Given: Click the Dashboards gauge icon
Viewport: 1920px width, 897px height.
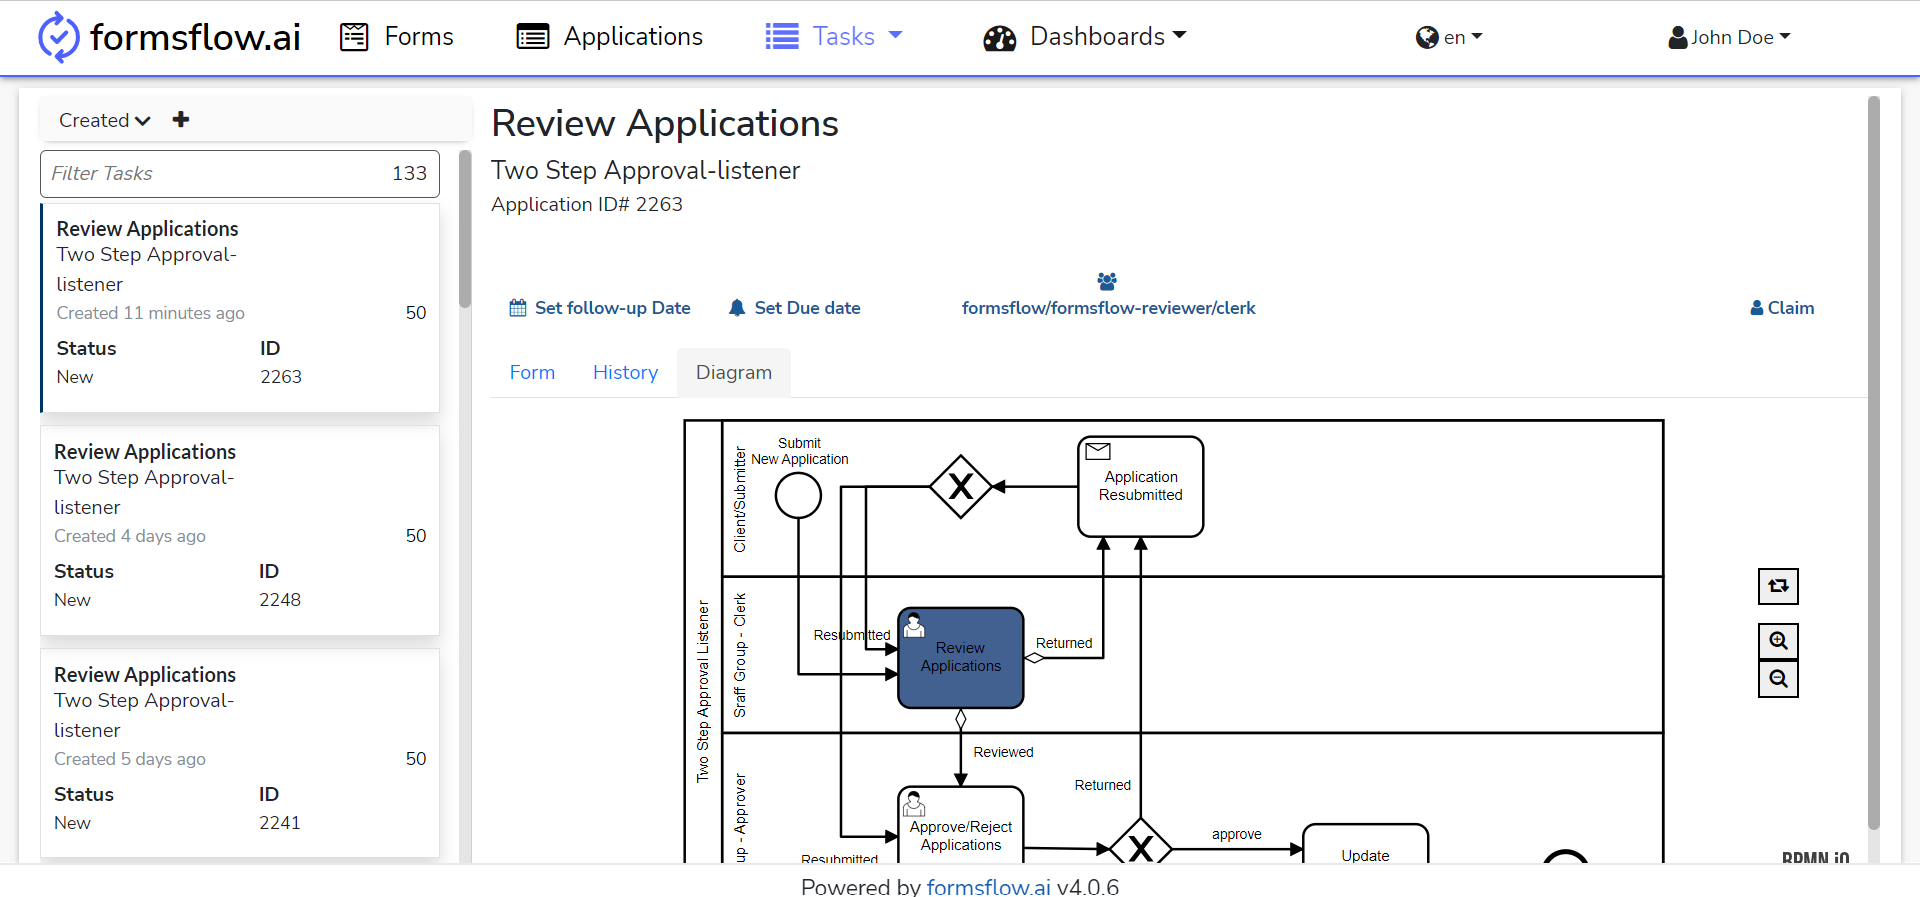Looking at the screenshot, I should (x=999, y=38).
